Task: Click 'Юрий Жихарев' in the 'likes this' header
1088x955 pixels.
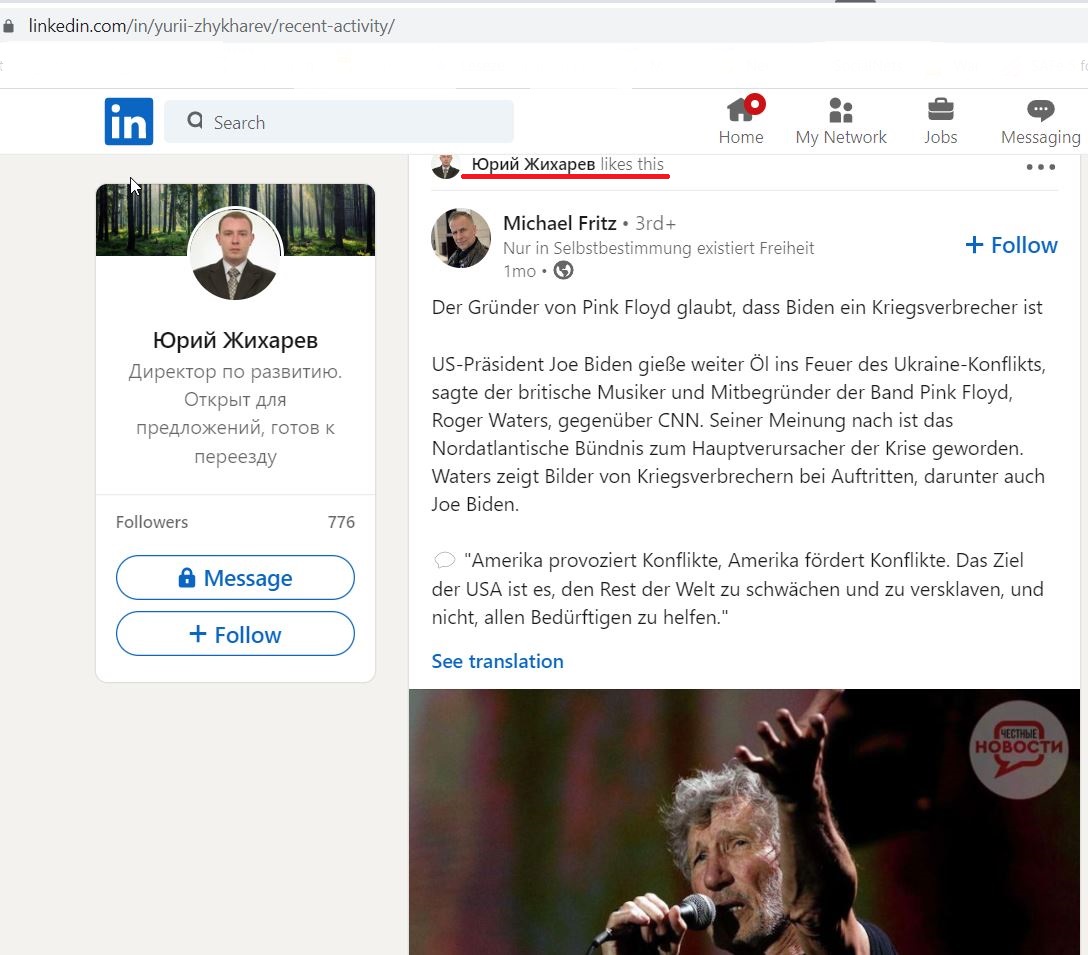Action: (x=533, y=164)
